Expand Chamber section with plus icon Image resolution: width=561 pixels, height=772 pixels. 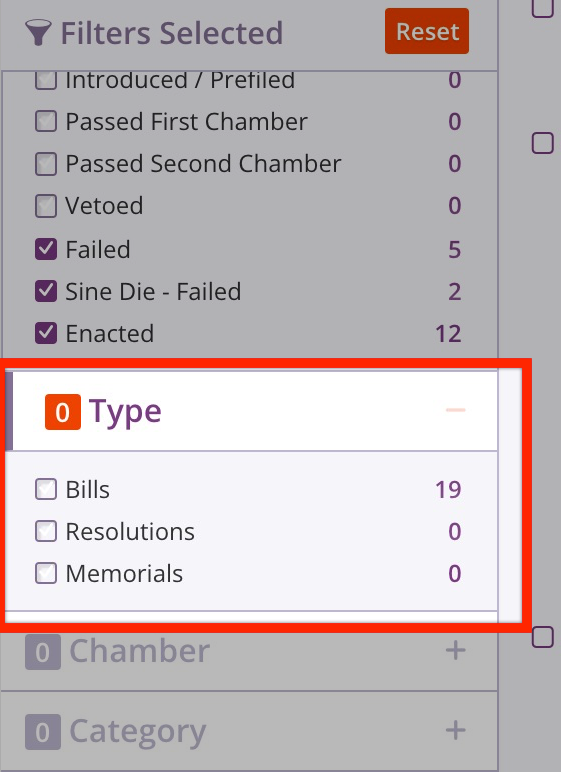(455, 650)
